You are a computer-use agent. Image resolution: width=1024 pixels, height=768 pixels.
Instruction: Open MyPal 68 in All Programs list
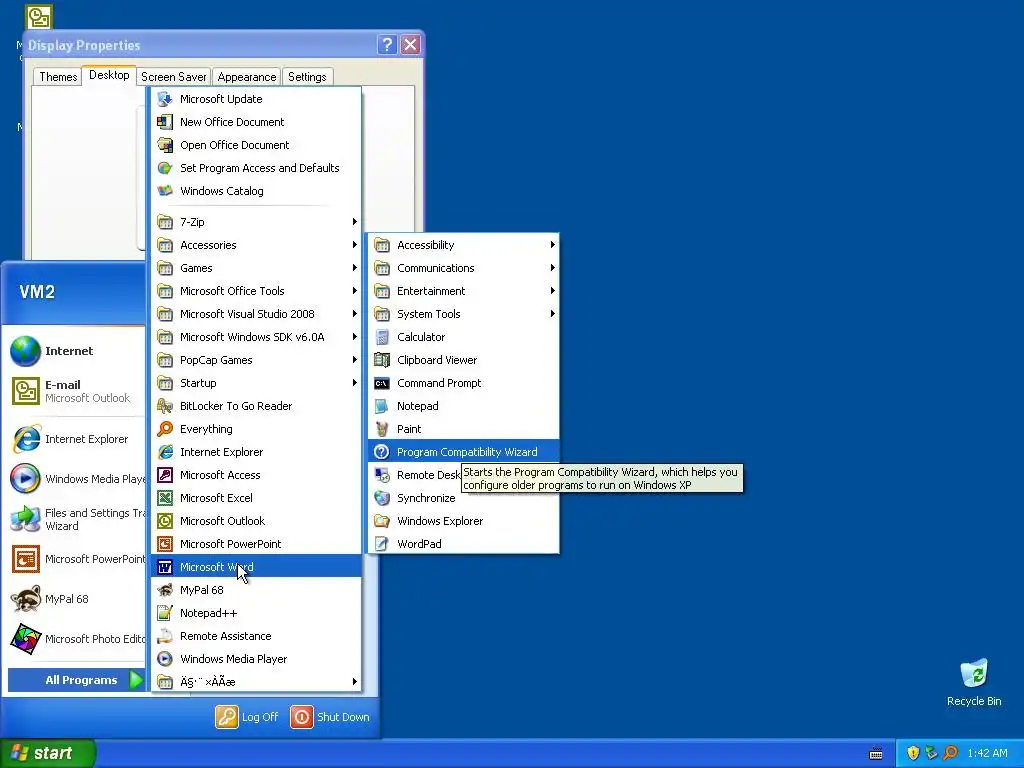pos(256,590)
